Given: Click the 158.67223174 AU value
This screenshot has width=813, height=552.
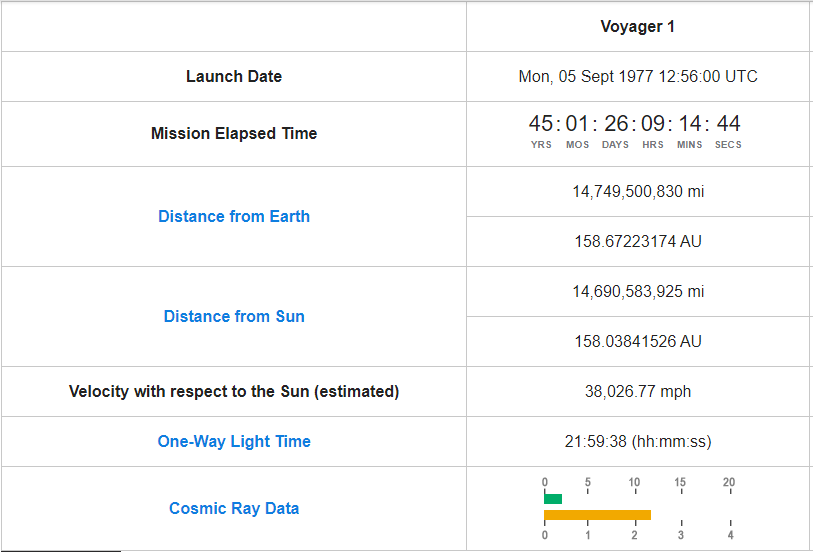Looking at the screenshot, I should pyautogui.click(x=637, y=241).
